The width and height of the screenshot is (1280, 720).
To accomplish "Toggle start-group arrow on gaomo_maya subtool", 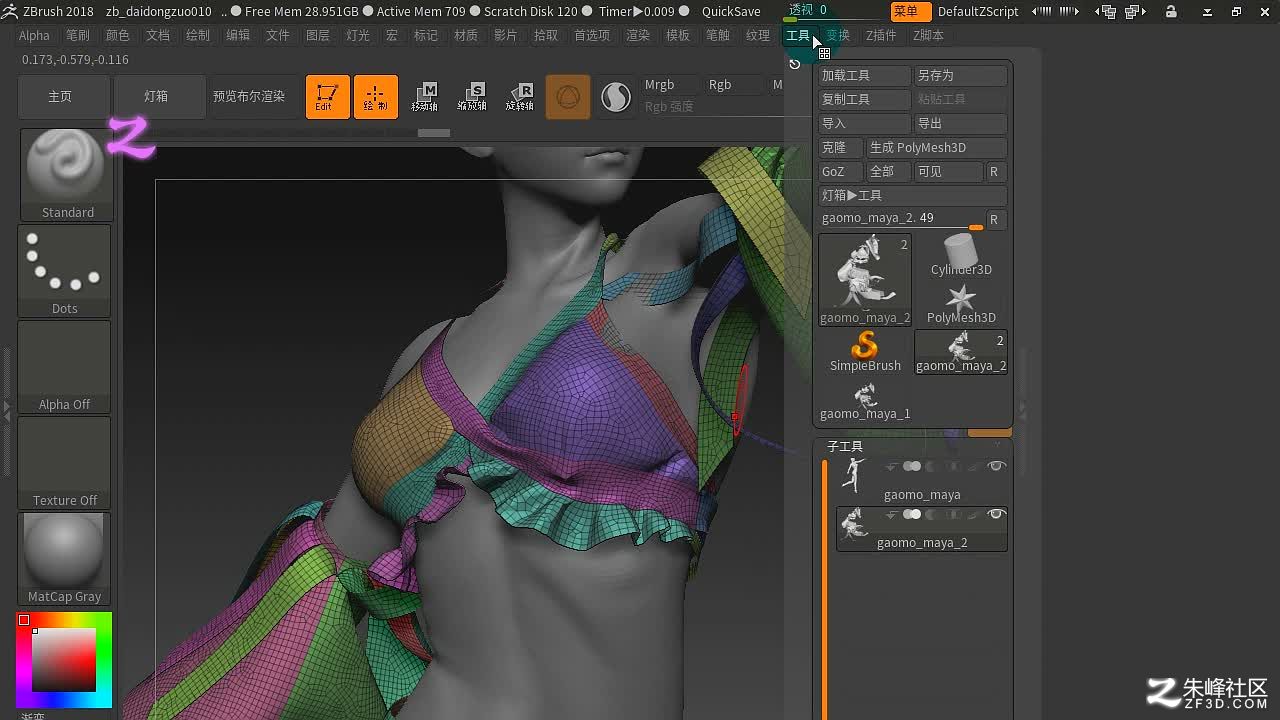I will coord(891,467).
